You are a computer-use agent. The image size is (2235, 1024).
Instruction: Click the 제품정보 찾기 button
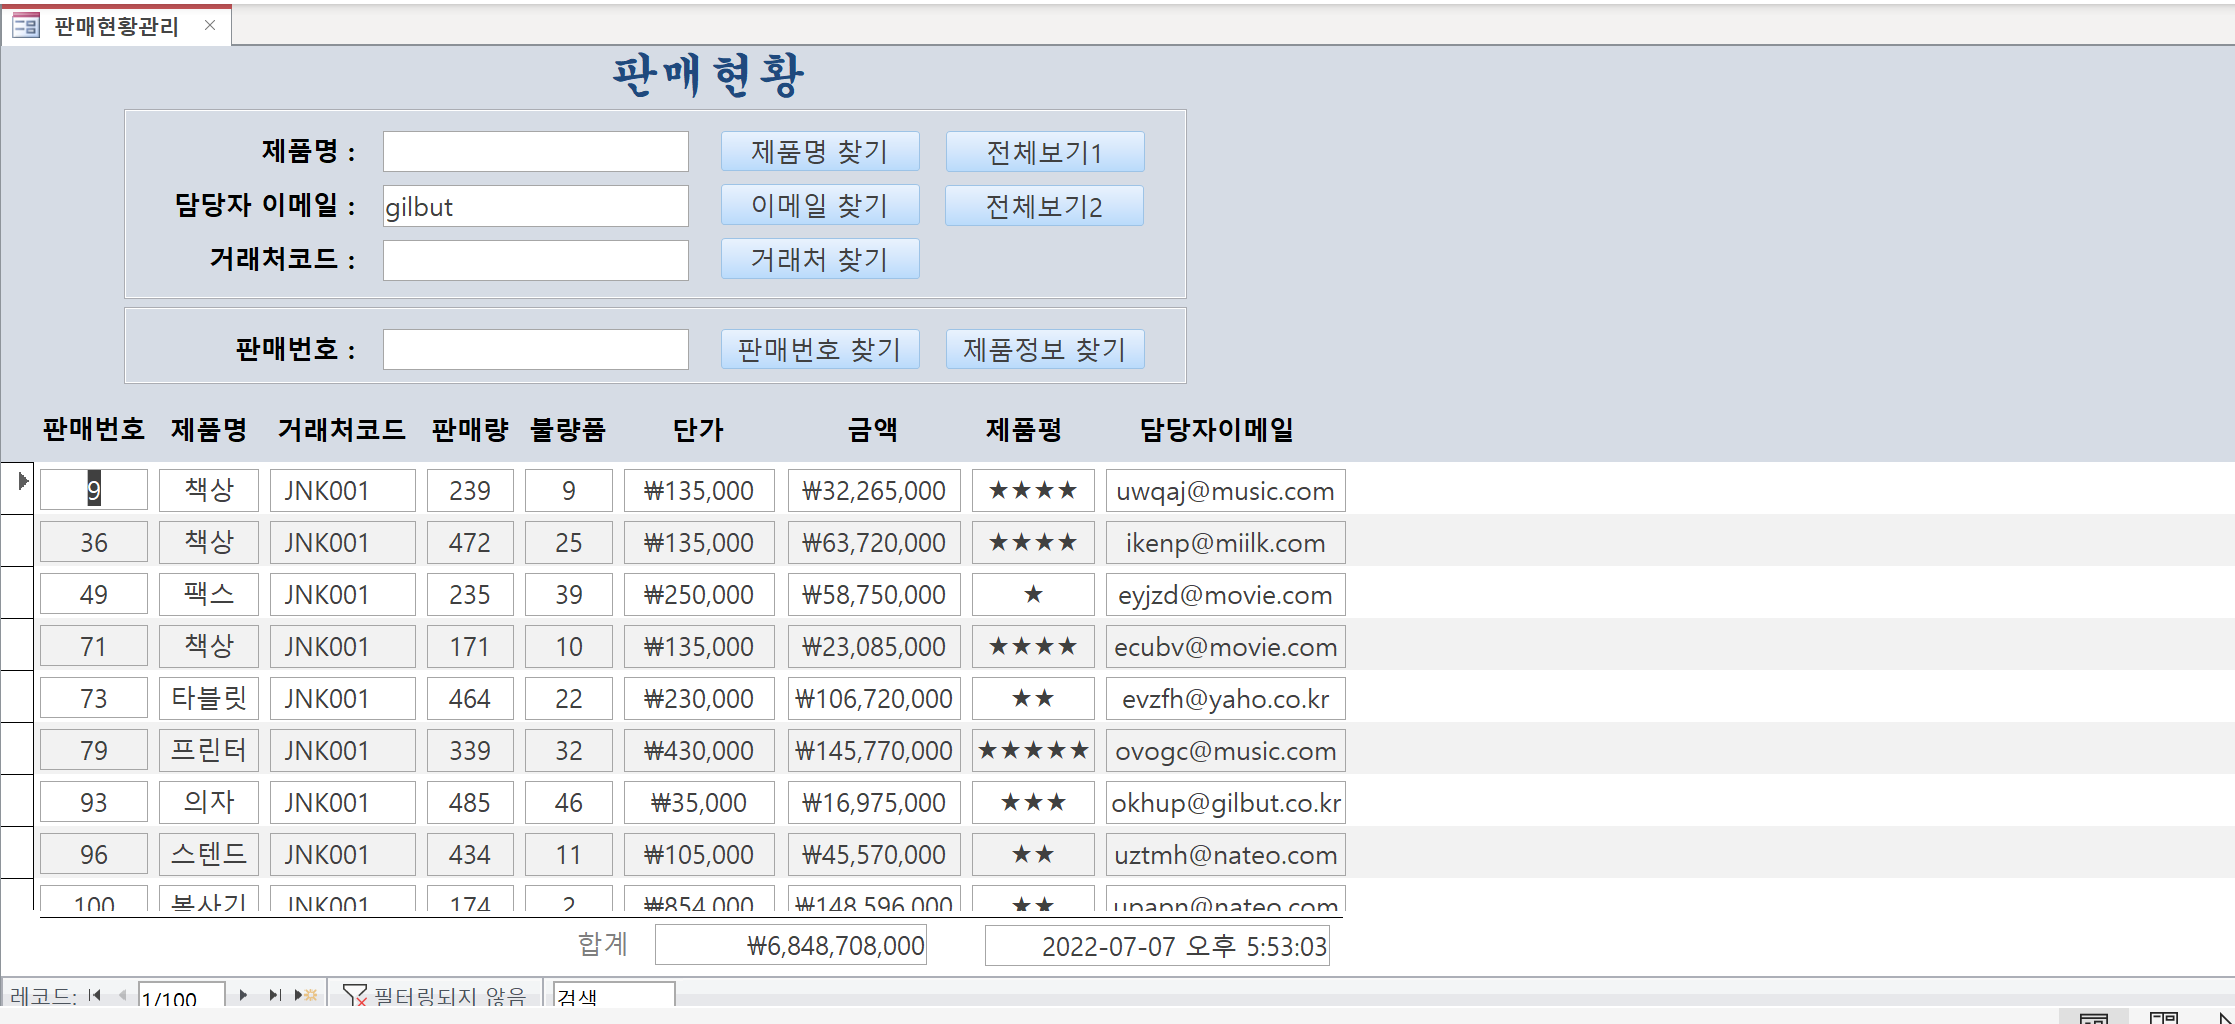click(1044, 350)
